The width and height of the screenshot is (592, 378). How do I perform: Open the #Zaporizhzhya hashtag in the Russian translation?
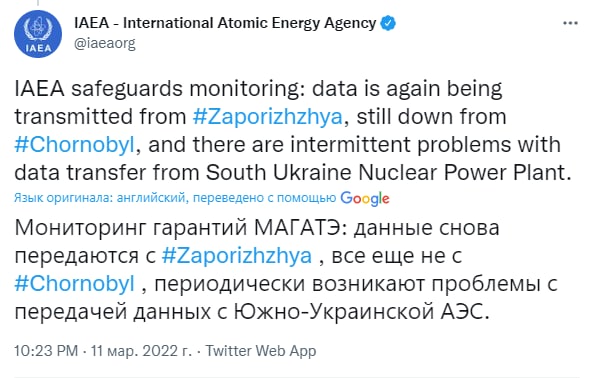237,256
